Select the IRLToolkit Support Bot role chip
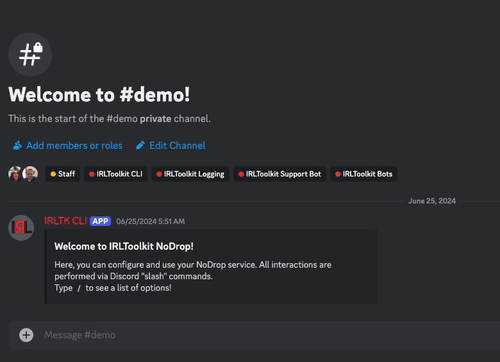The width and height of the screenshot is (500, 362). [x=280, y=174]
